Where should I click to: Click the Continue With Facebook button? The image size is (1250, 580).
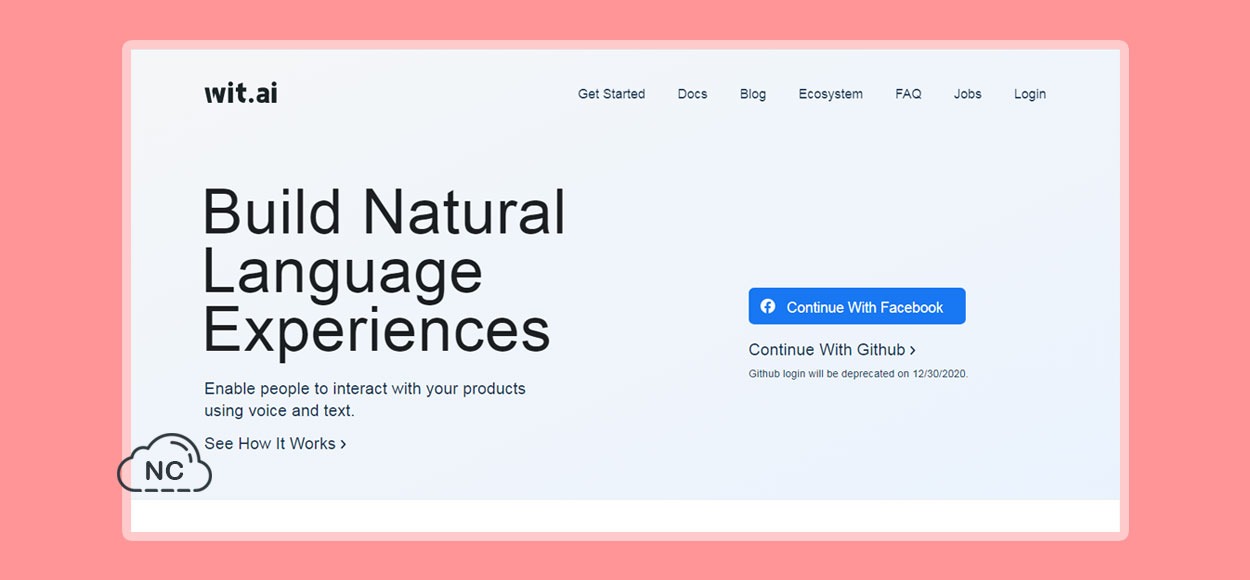857,306
